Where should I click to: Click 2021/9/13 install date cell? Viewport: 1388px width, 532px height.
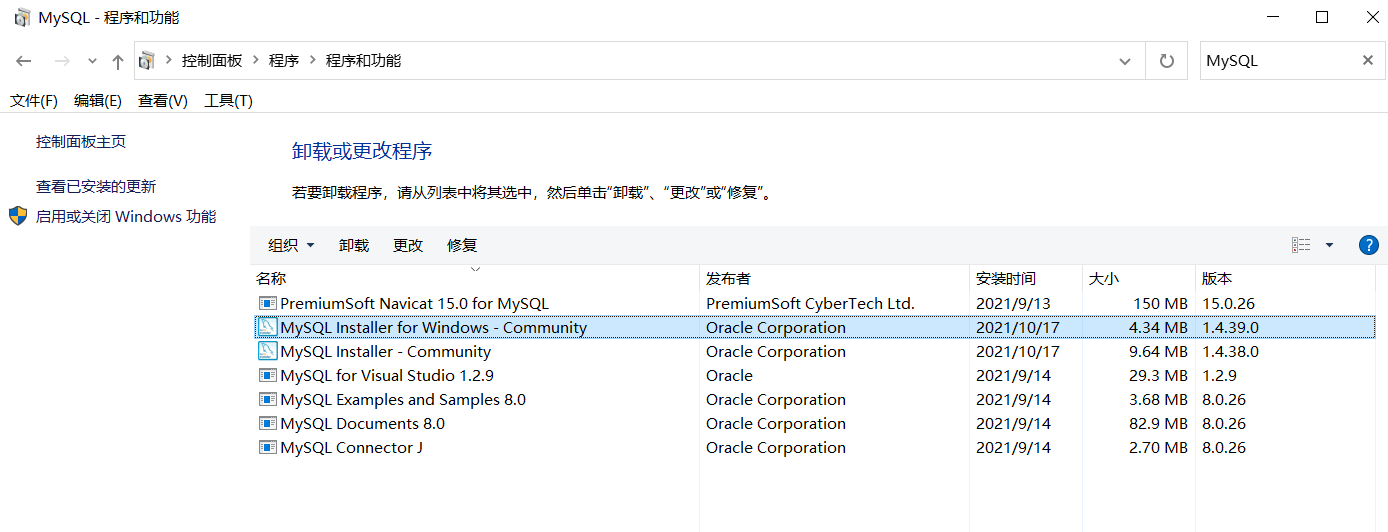[1013, 303]
